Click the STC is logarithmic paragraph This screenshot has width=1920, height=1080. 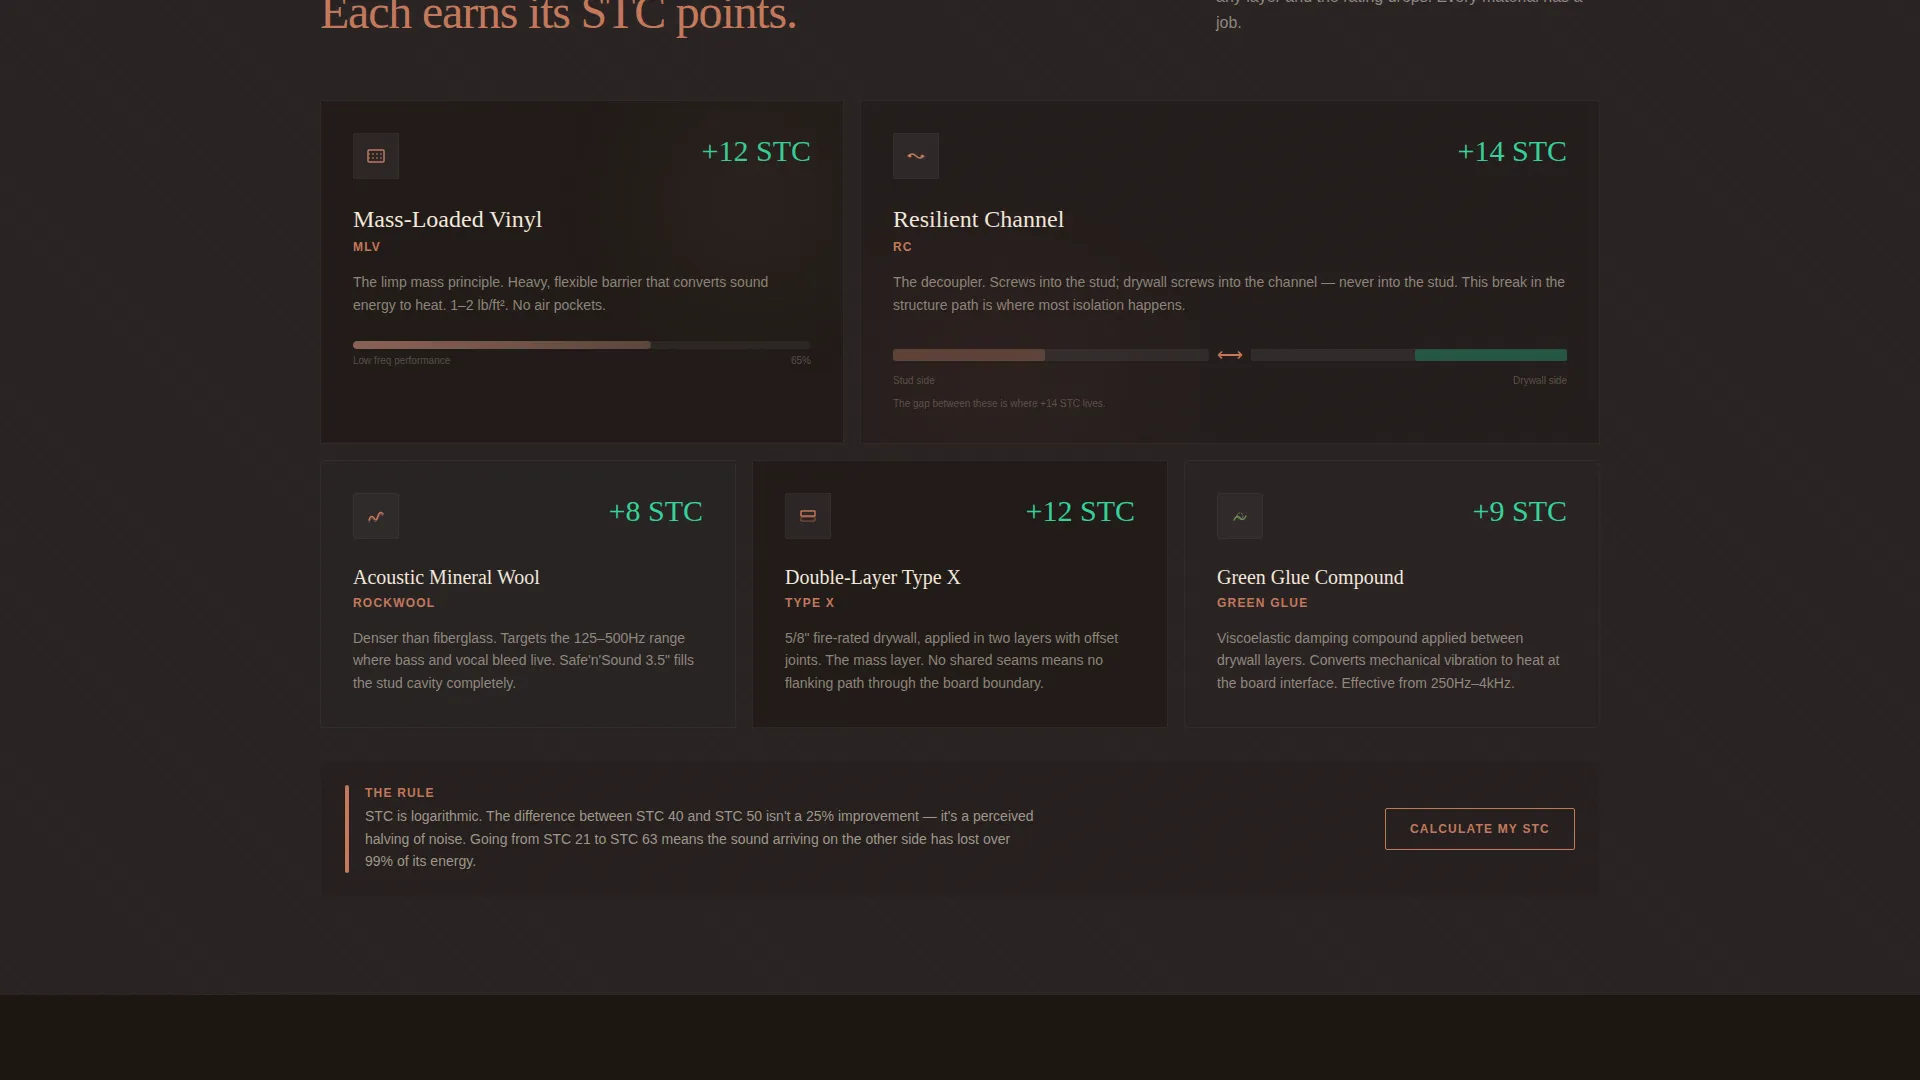(699, 839)
